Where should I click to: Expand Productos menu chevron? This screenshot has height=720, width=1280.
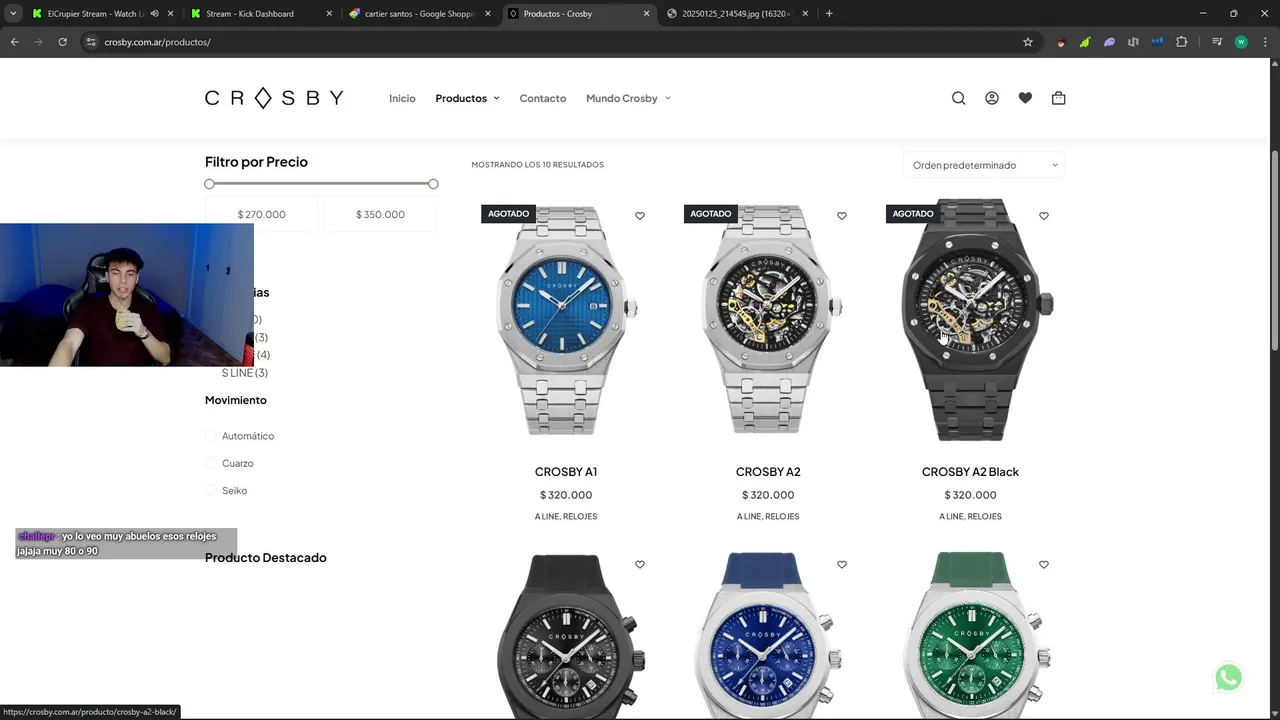(x=496, y=98)
